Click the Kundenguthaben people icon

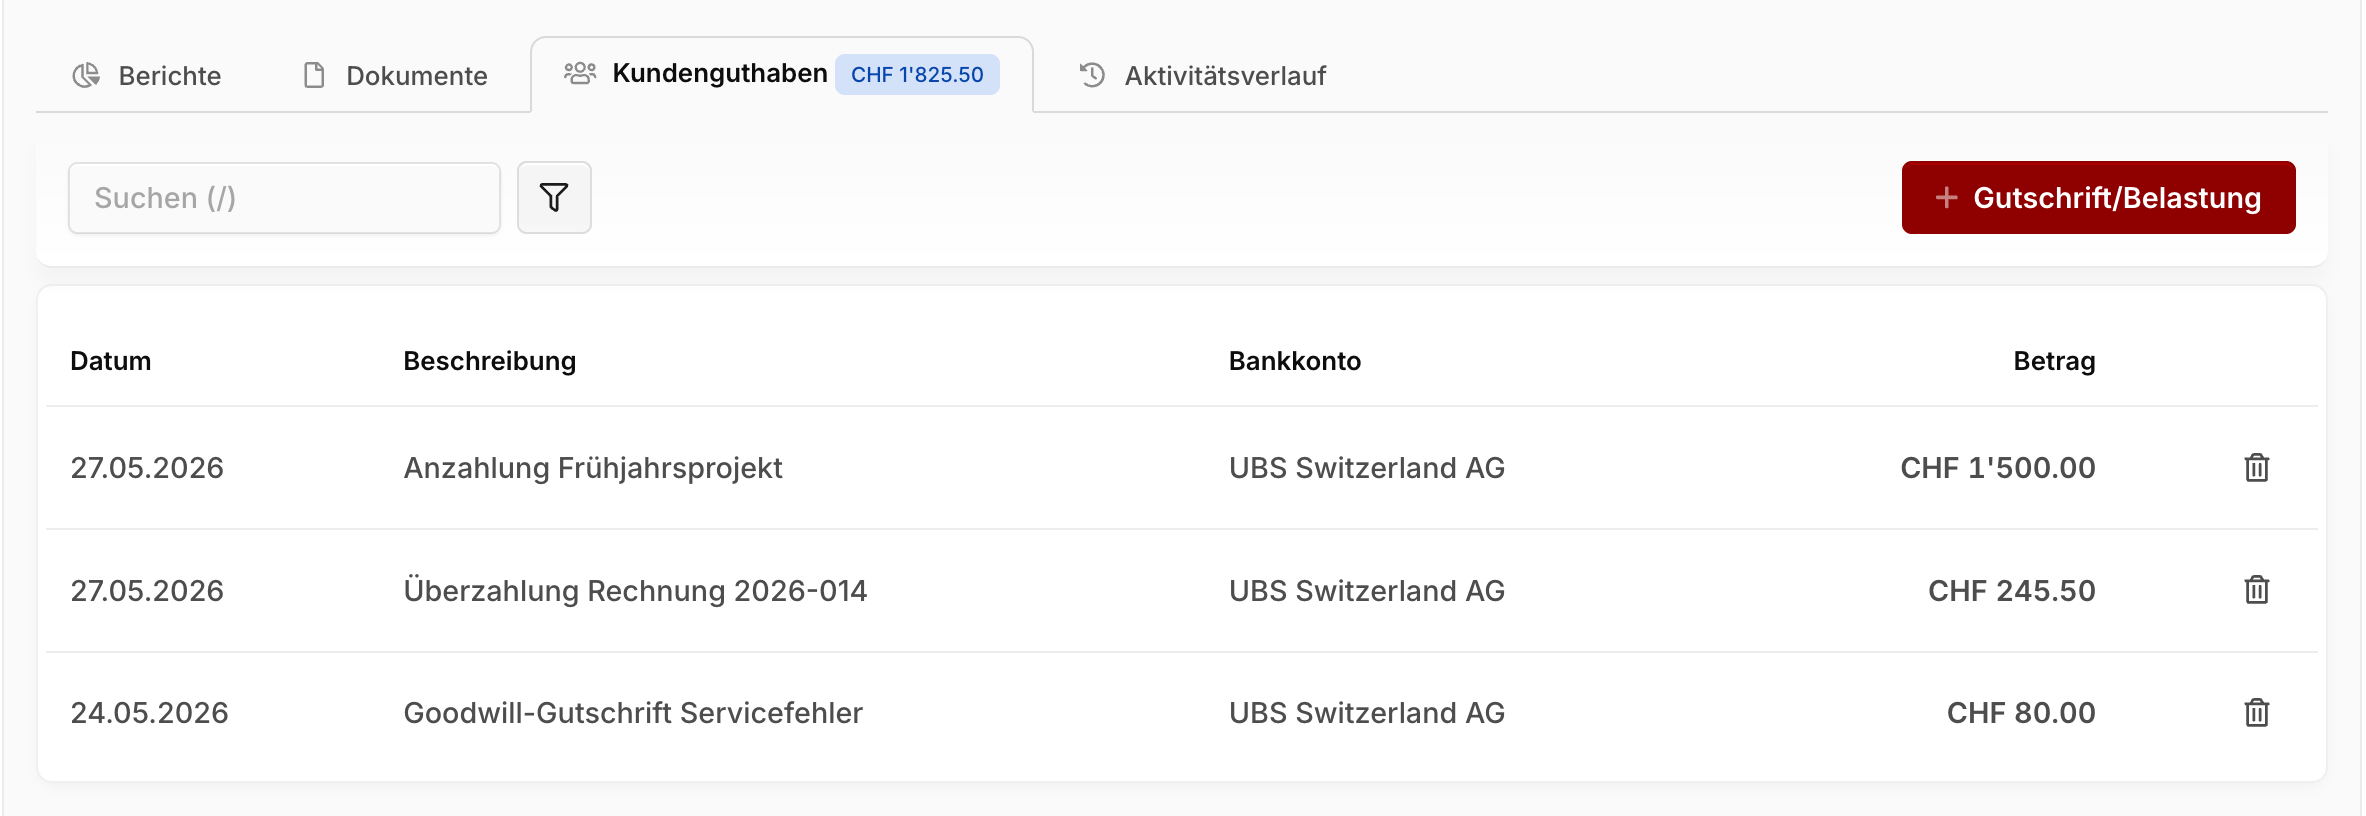click(x=580, y=73)
